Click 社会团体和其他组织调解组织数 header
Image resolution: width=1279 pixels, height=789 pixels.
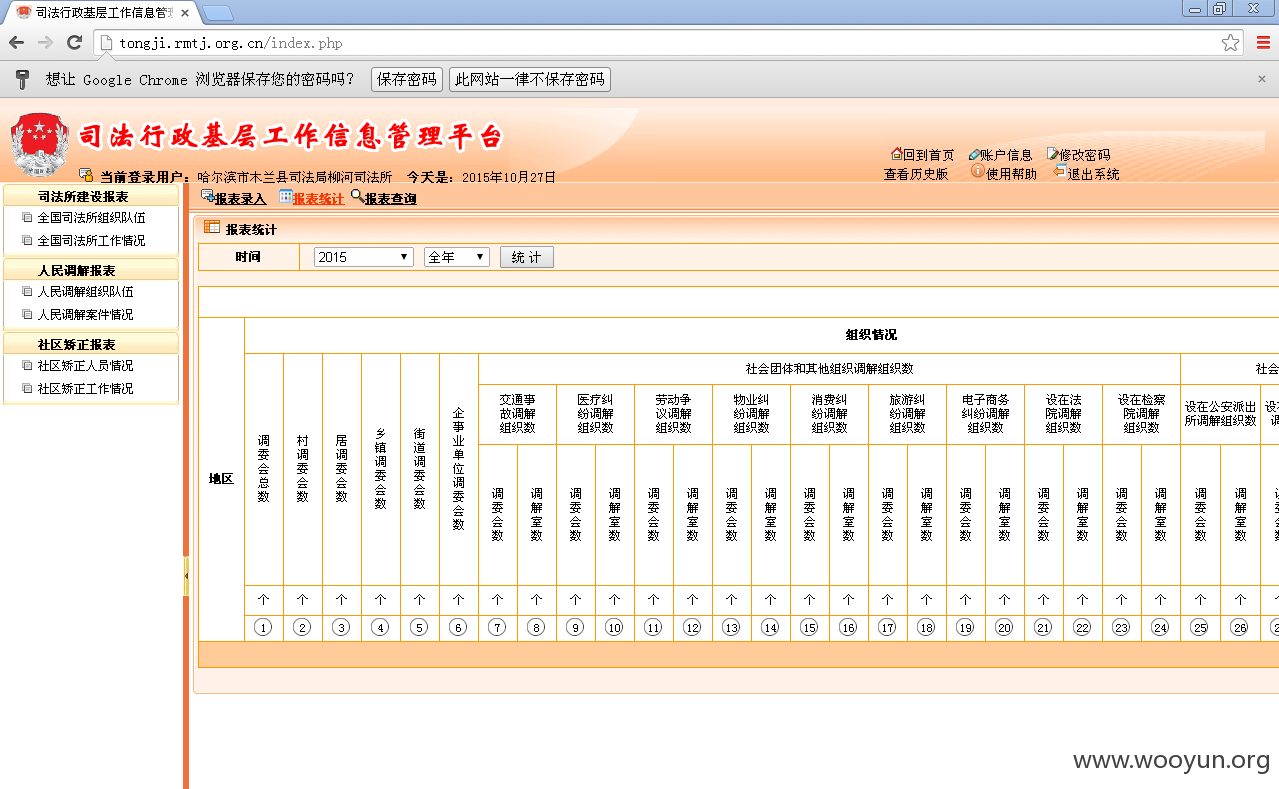(x=829, y=369)
